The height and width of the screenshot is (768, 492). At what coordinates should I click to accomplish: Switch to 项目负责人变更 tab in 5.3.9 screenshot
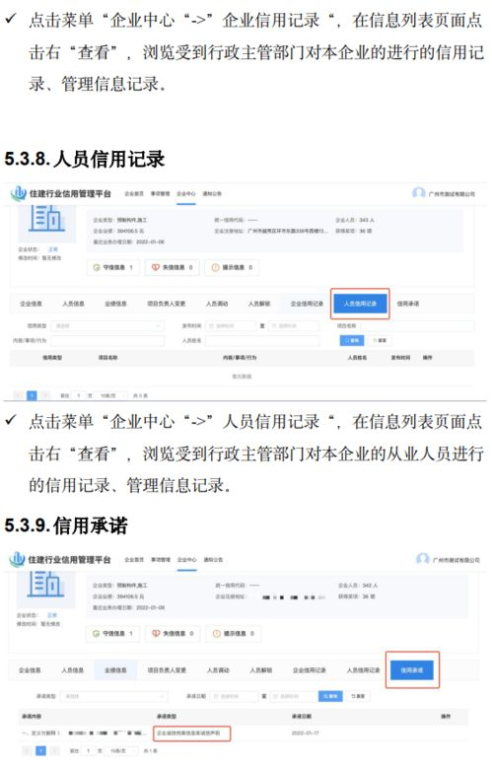point(167,670)
